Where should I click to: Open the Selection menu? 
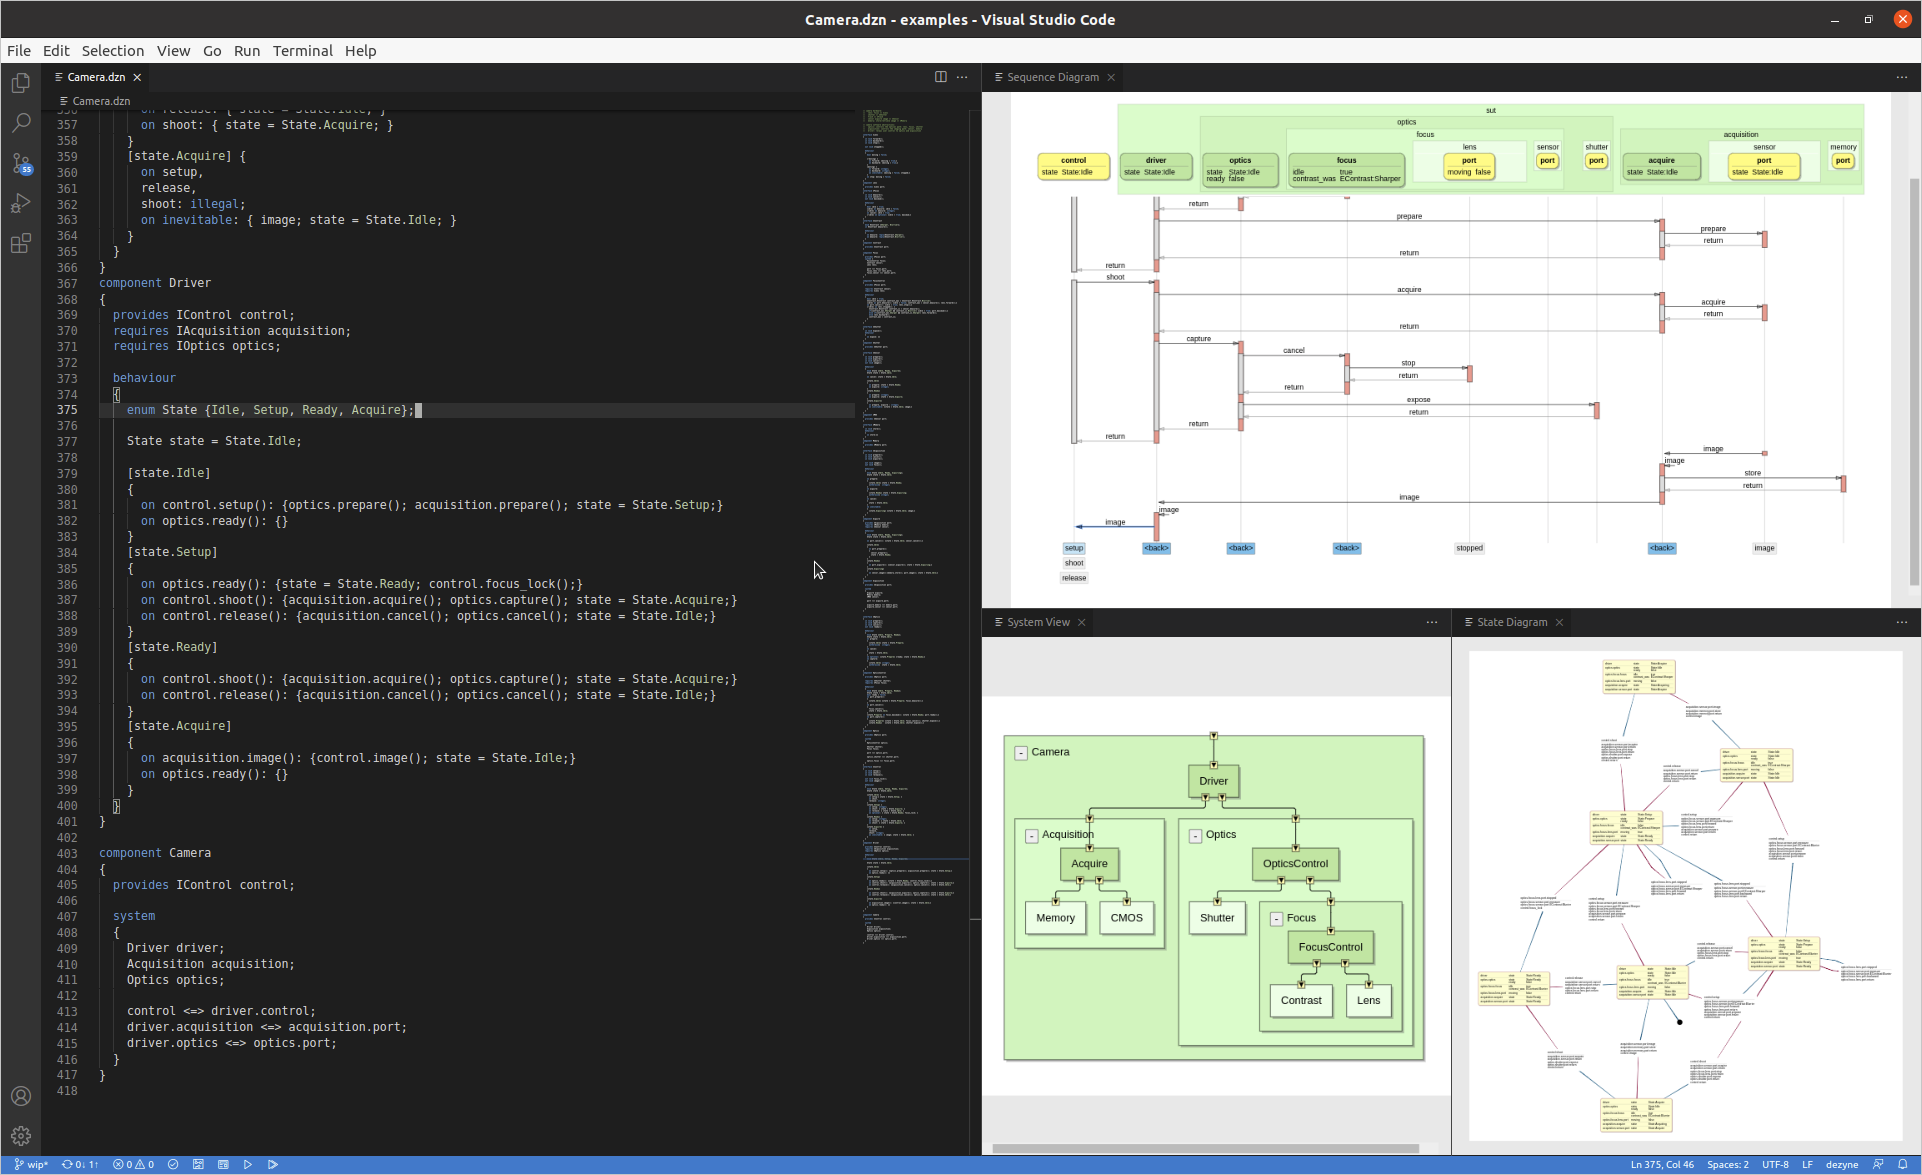click(113, 51)
